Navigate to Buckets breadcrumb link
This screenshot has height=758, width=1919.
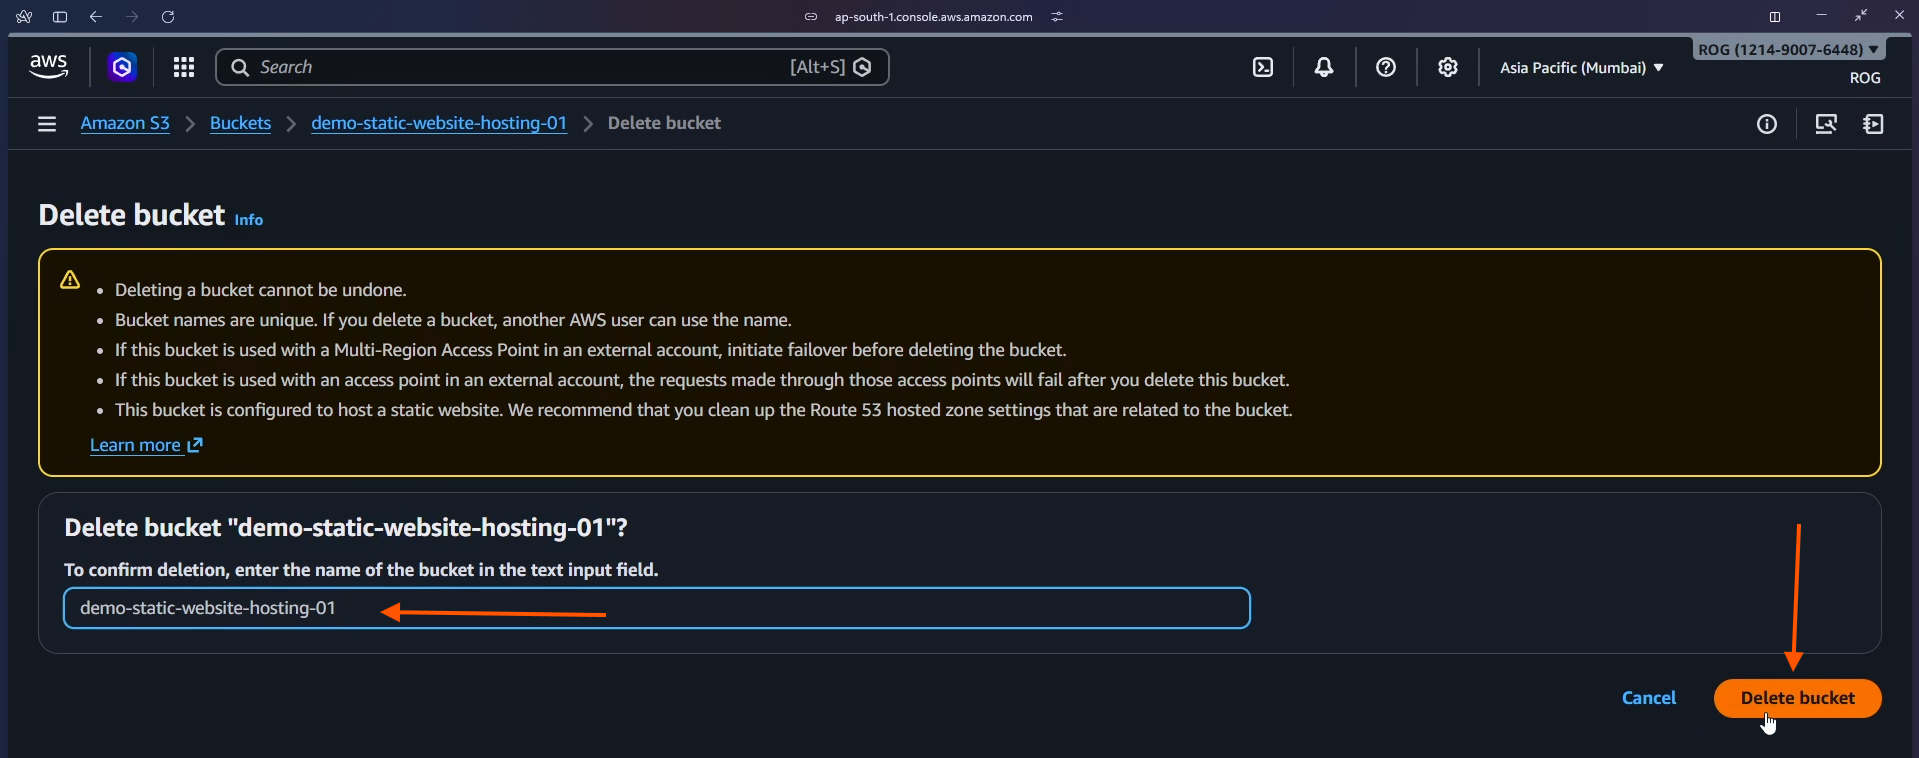[x=240, y=123]
